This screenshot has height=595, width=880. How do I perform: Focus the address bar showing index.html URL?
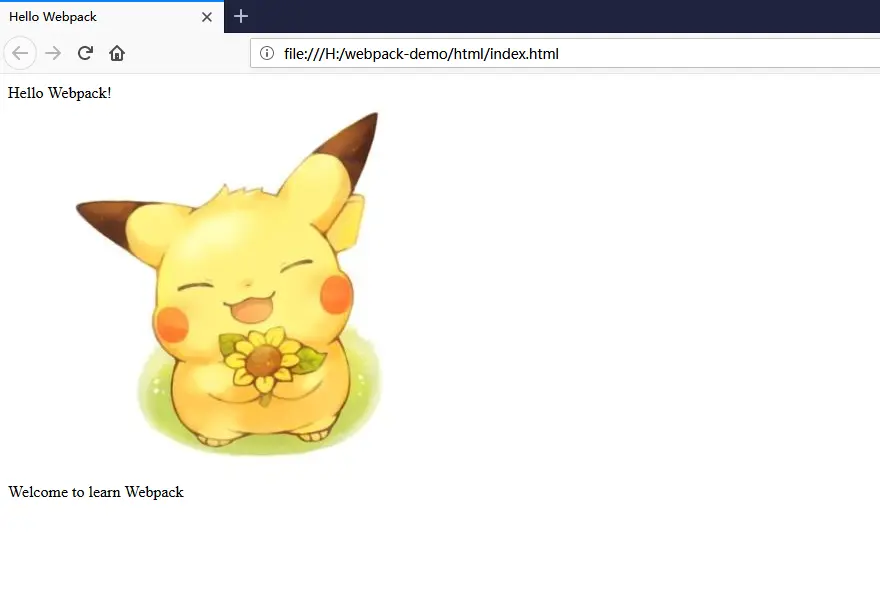[565, 53]
